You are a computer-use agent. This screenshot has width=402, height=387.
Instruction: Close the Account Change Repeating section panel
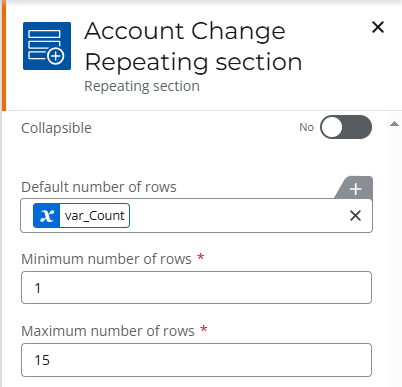coord(378,27)
